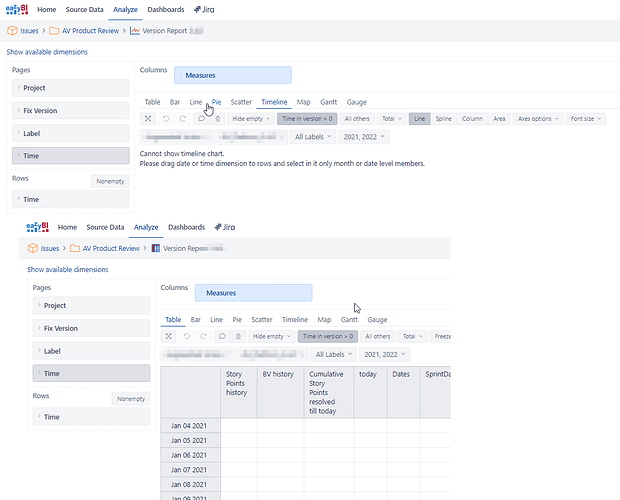This screenshot has width=620, height=500.
Task: Click the redo icon in the top toolbar
Action: click(x=183, y=119)
